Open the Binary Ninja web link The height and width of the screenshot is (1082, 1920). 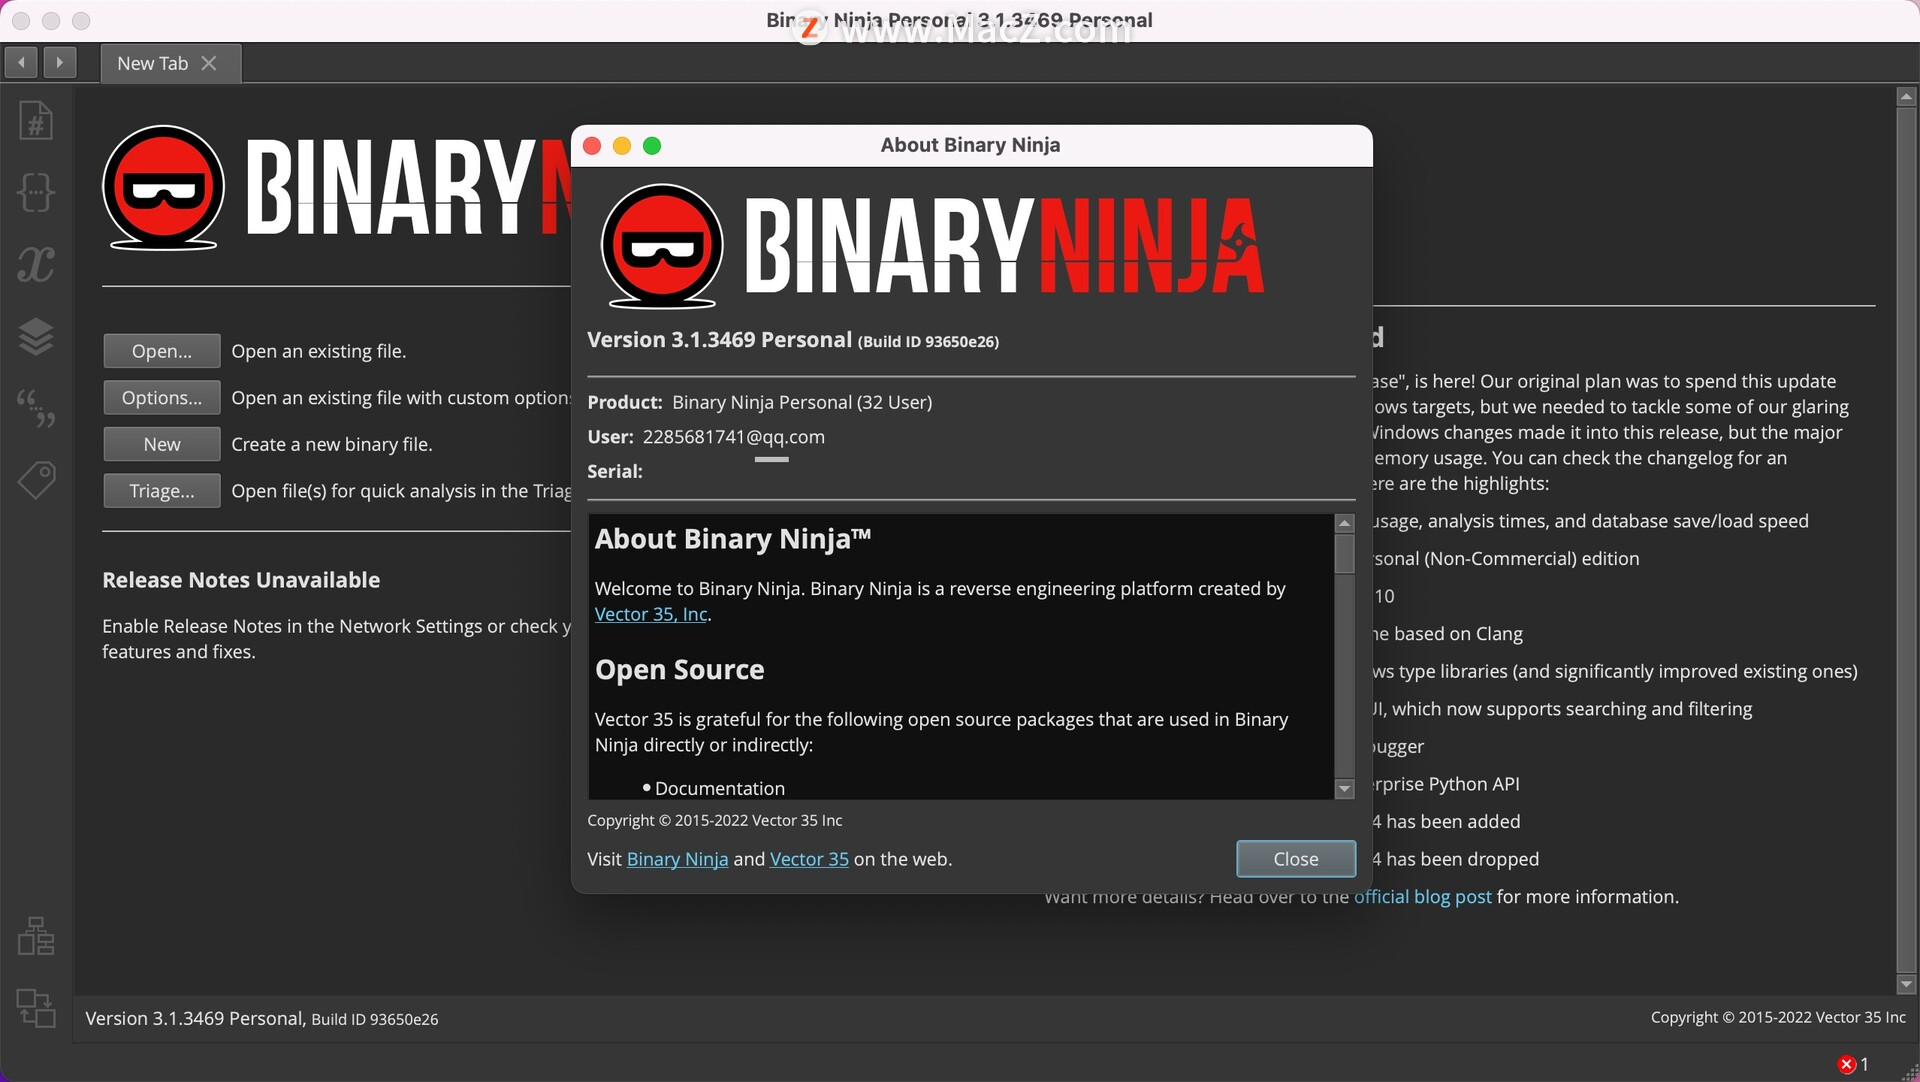[677, 859]
